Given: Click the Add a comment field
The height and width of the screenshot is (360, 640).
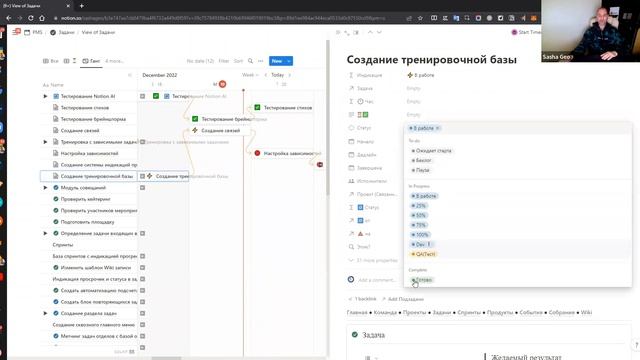Looking at the screenshot, I should click(x=377, y=280).
